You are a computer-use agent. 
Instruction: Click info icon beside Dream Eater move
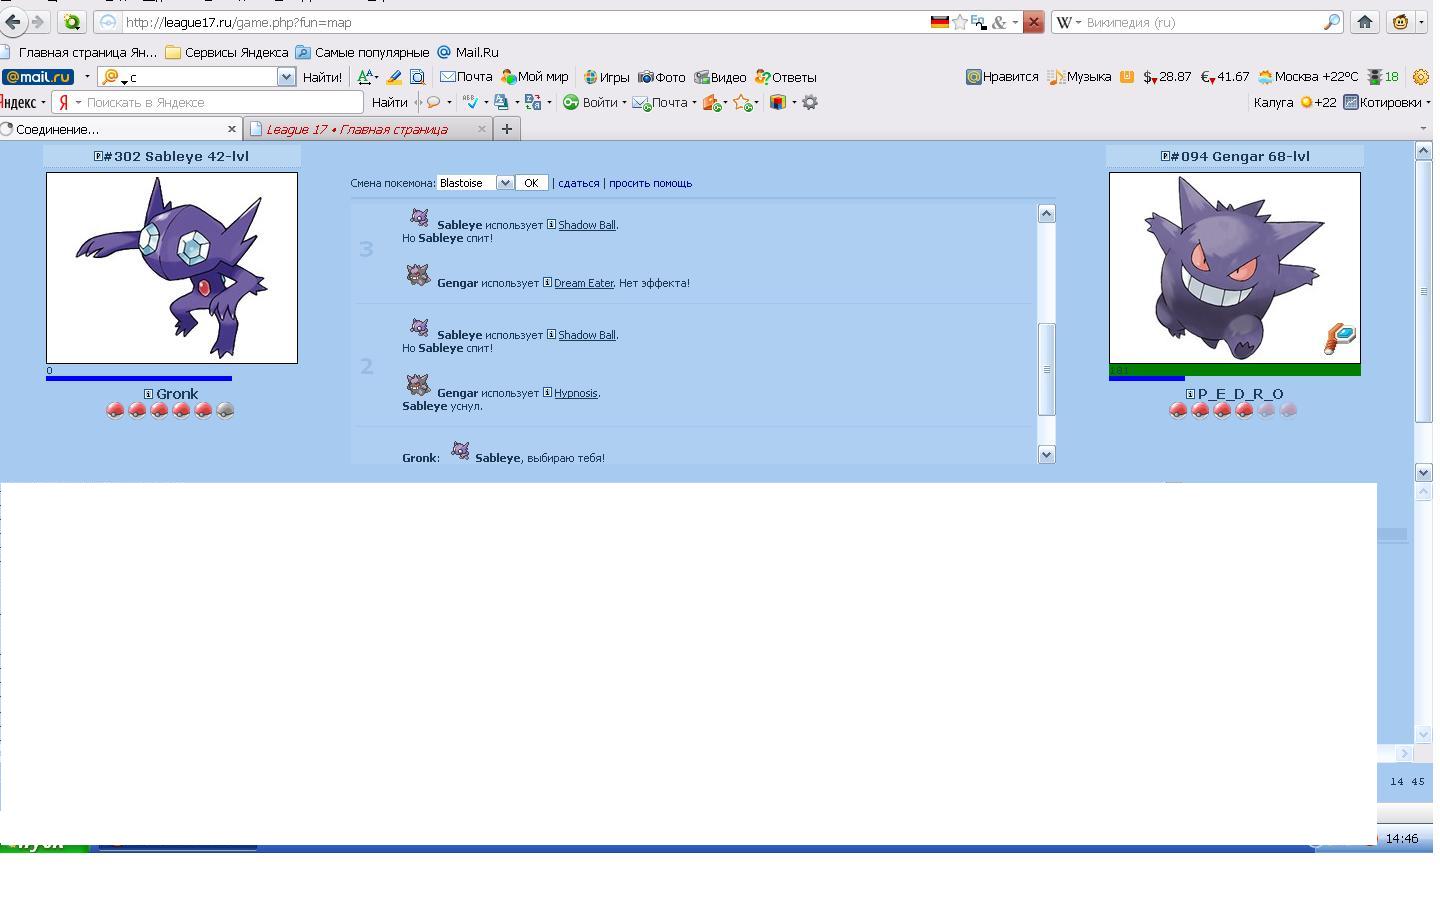click(547, 283)
